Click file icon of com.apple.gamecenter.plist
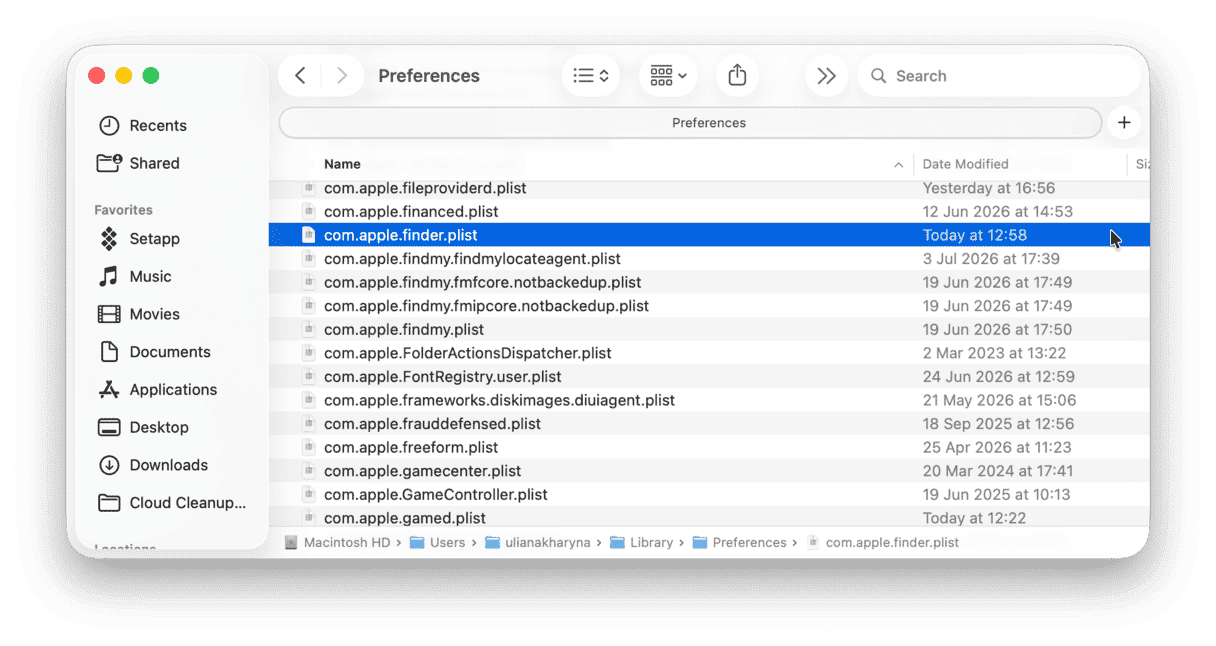The image size is (1216, 646). (x=309, y=471)
